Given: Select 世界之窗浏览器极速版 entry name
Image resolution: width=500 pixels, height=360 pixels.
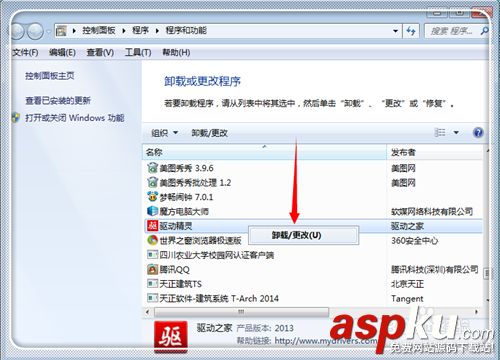Looking at the screenshot, I should pos(200,240).
